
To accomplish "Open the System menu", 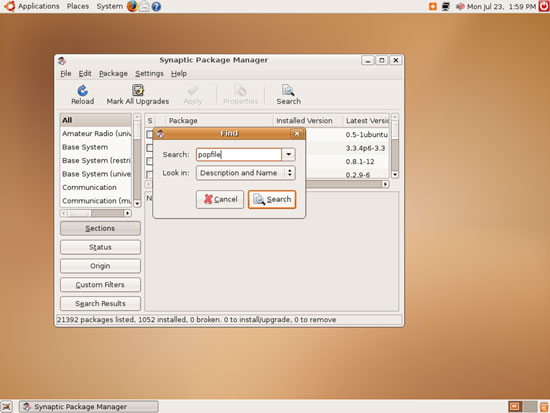I will pyautogui.click(x=109, y=6).
